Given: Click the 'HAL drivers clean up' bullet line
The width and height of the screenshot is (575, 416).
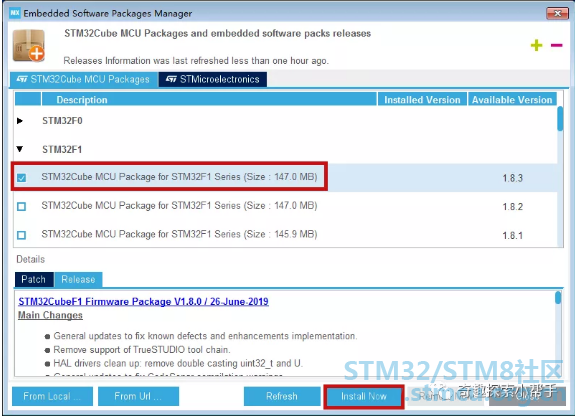Looking at the screenshot, I should [178, 363].
